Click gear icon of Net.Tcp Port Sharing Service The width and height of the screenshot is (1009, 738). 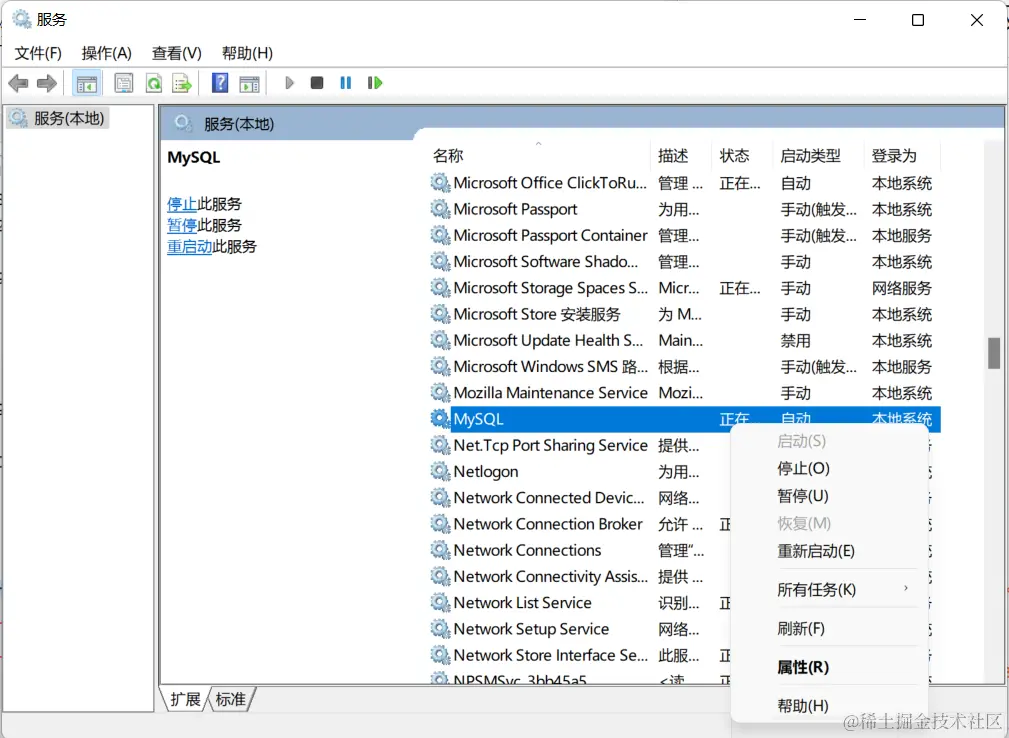point(440,445)
